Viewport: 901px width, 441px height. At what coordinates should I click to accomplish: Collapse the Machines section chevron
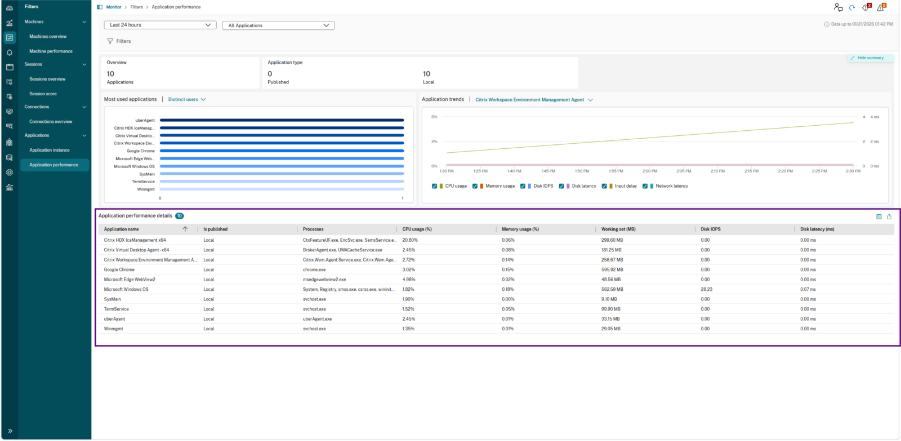pyautogui.click(x=84, y=22)
